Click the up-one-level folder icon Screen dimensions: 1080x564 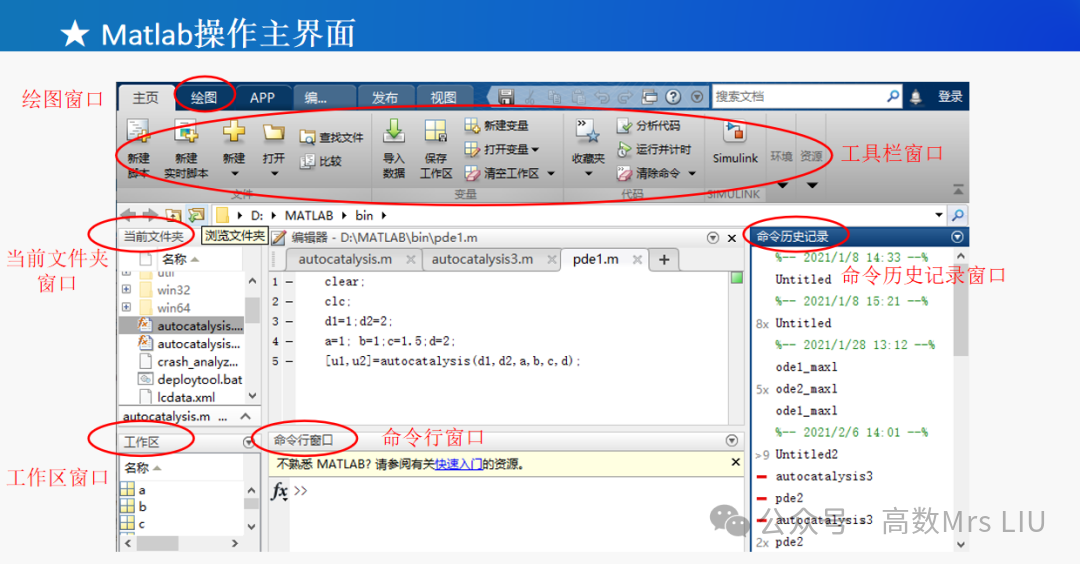[x=173, y=215]
